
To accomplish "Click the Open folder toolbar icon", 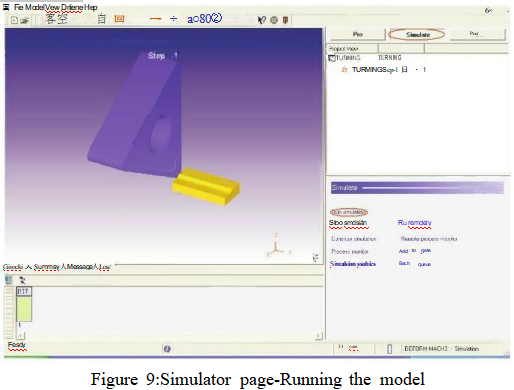I will pos(24,20).
